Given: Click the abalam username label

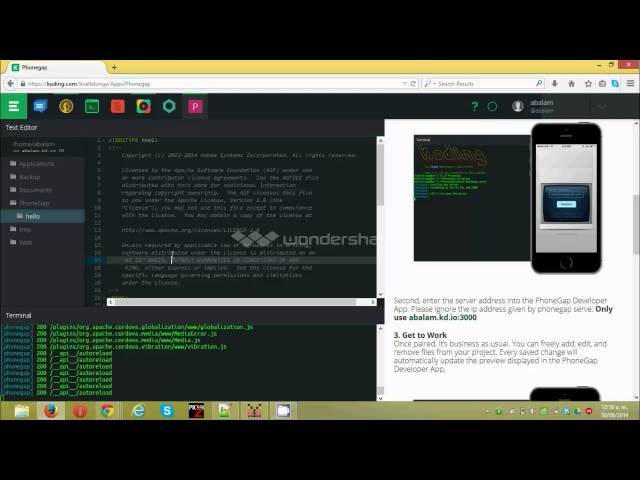Looking at the screenshot, I should point(542,103).
